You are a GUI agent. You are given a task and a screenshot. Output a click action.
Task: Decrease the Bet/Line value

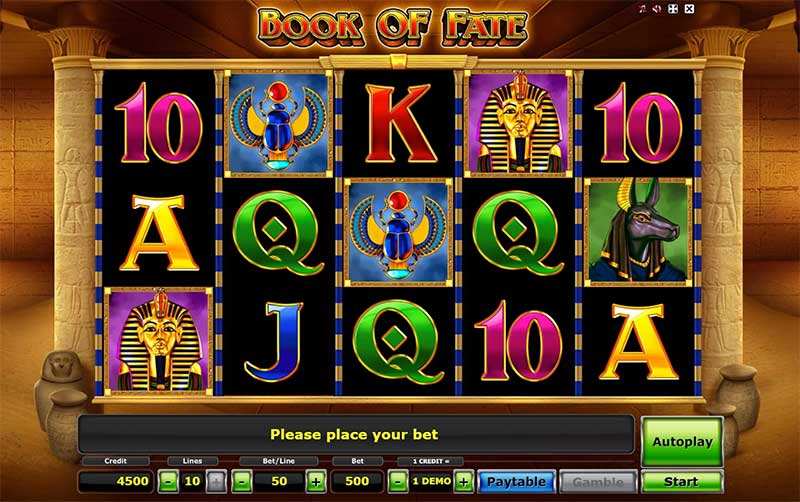click(242, 481)
